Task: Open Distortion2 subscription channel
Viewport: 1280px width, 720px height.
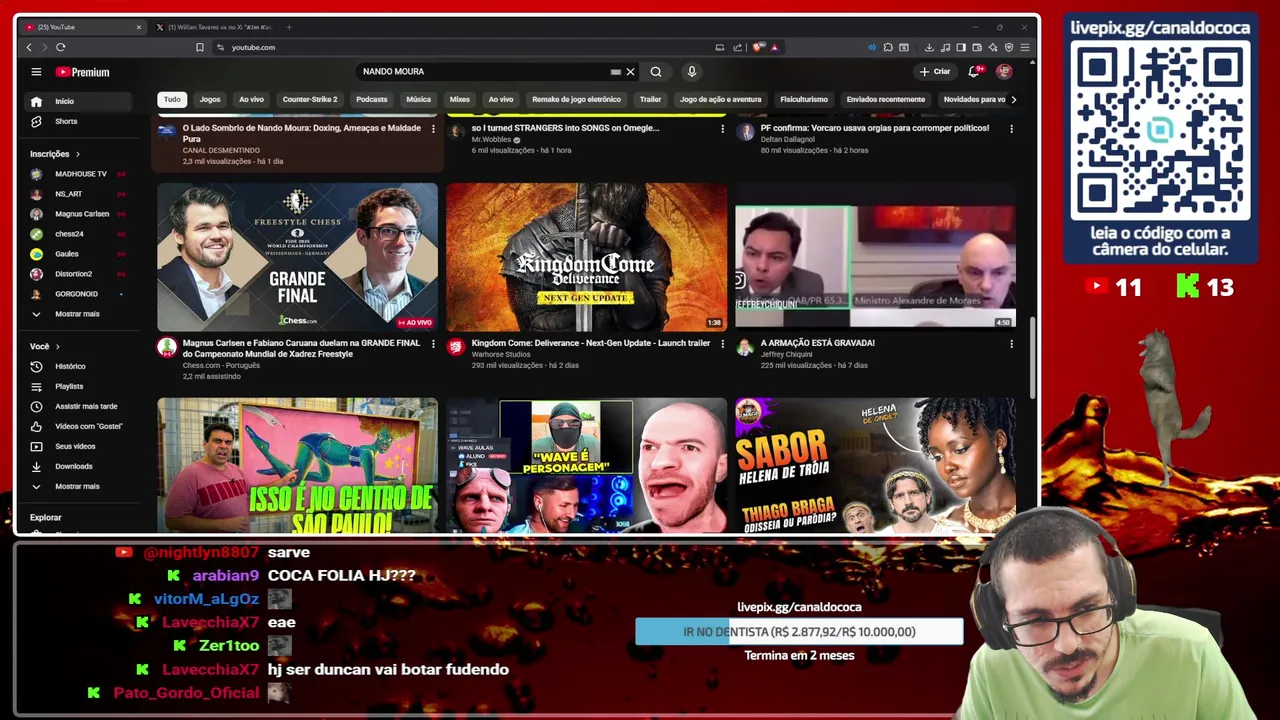Action: point(80,274)
